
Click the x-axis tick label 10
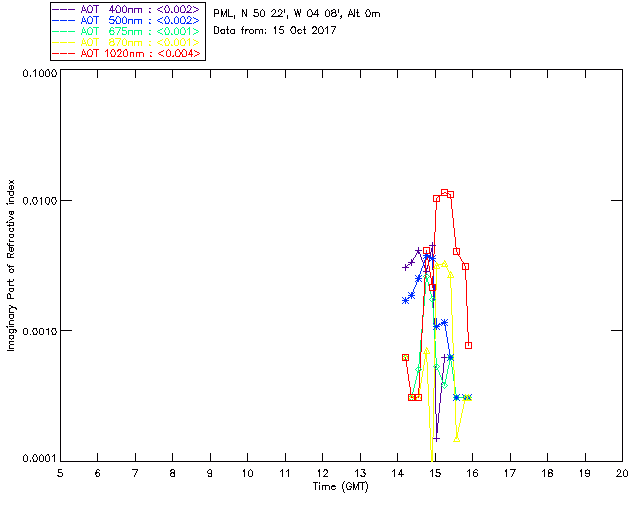click(x=248, y=473)
